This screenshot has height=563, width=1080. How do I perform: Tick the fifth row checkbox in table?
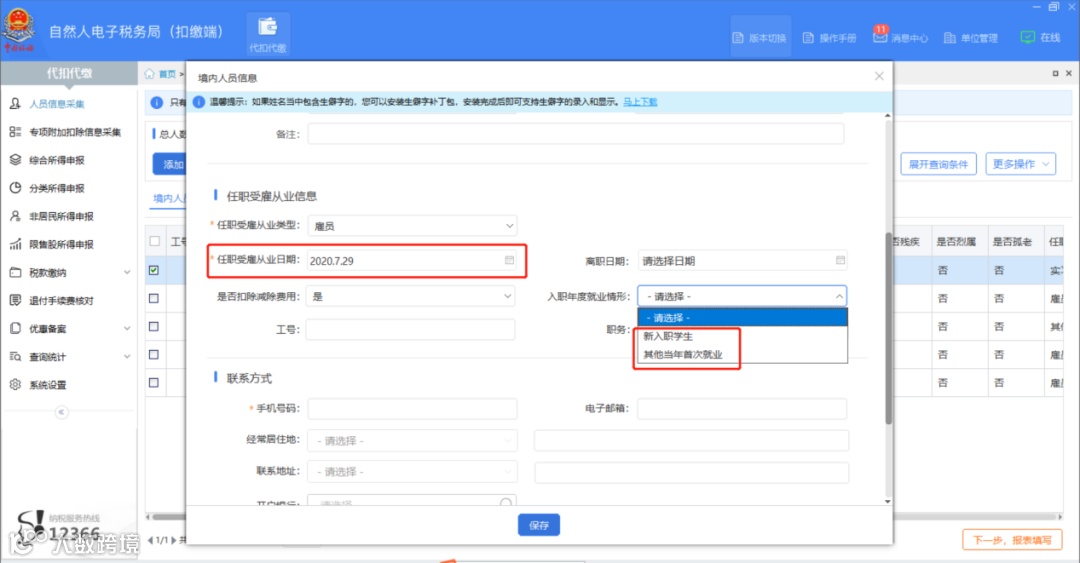coord(154,382)
